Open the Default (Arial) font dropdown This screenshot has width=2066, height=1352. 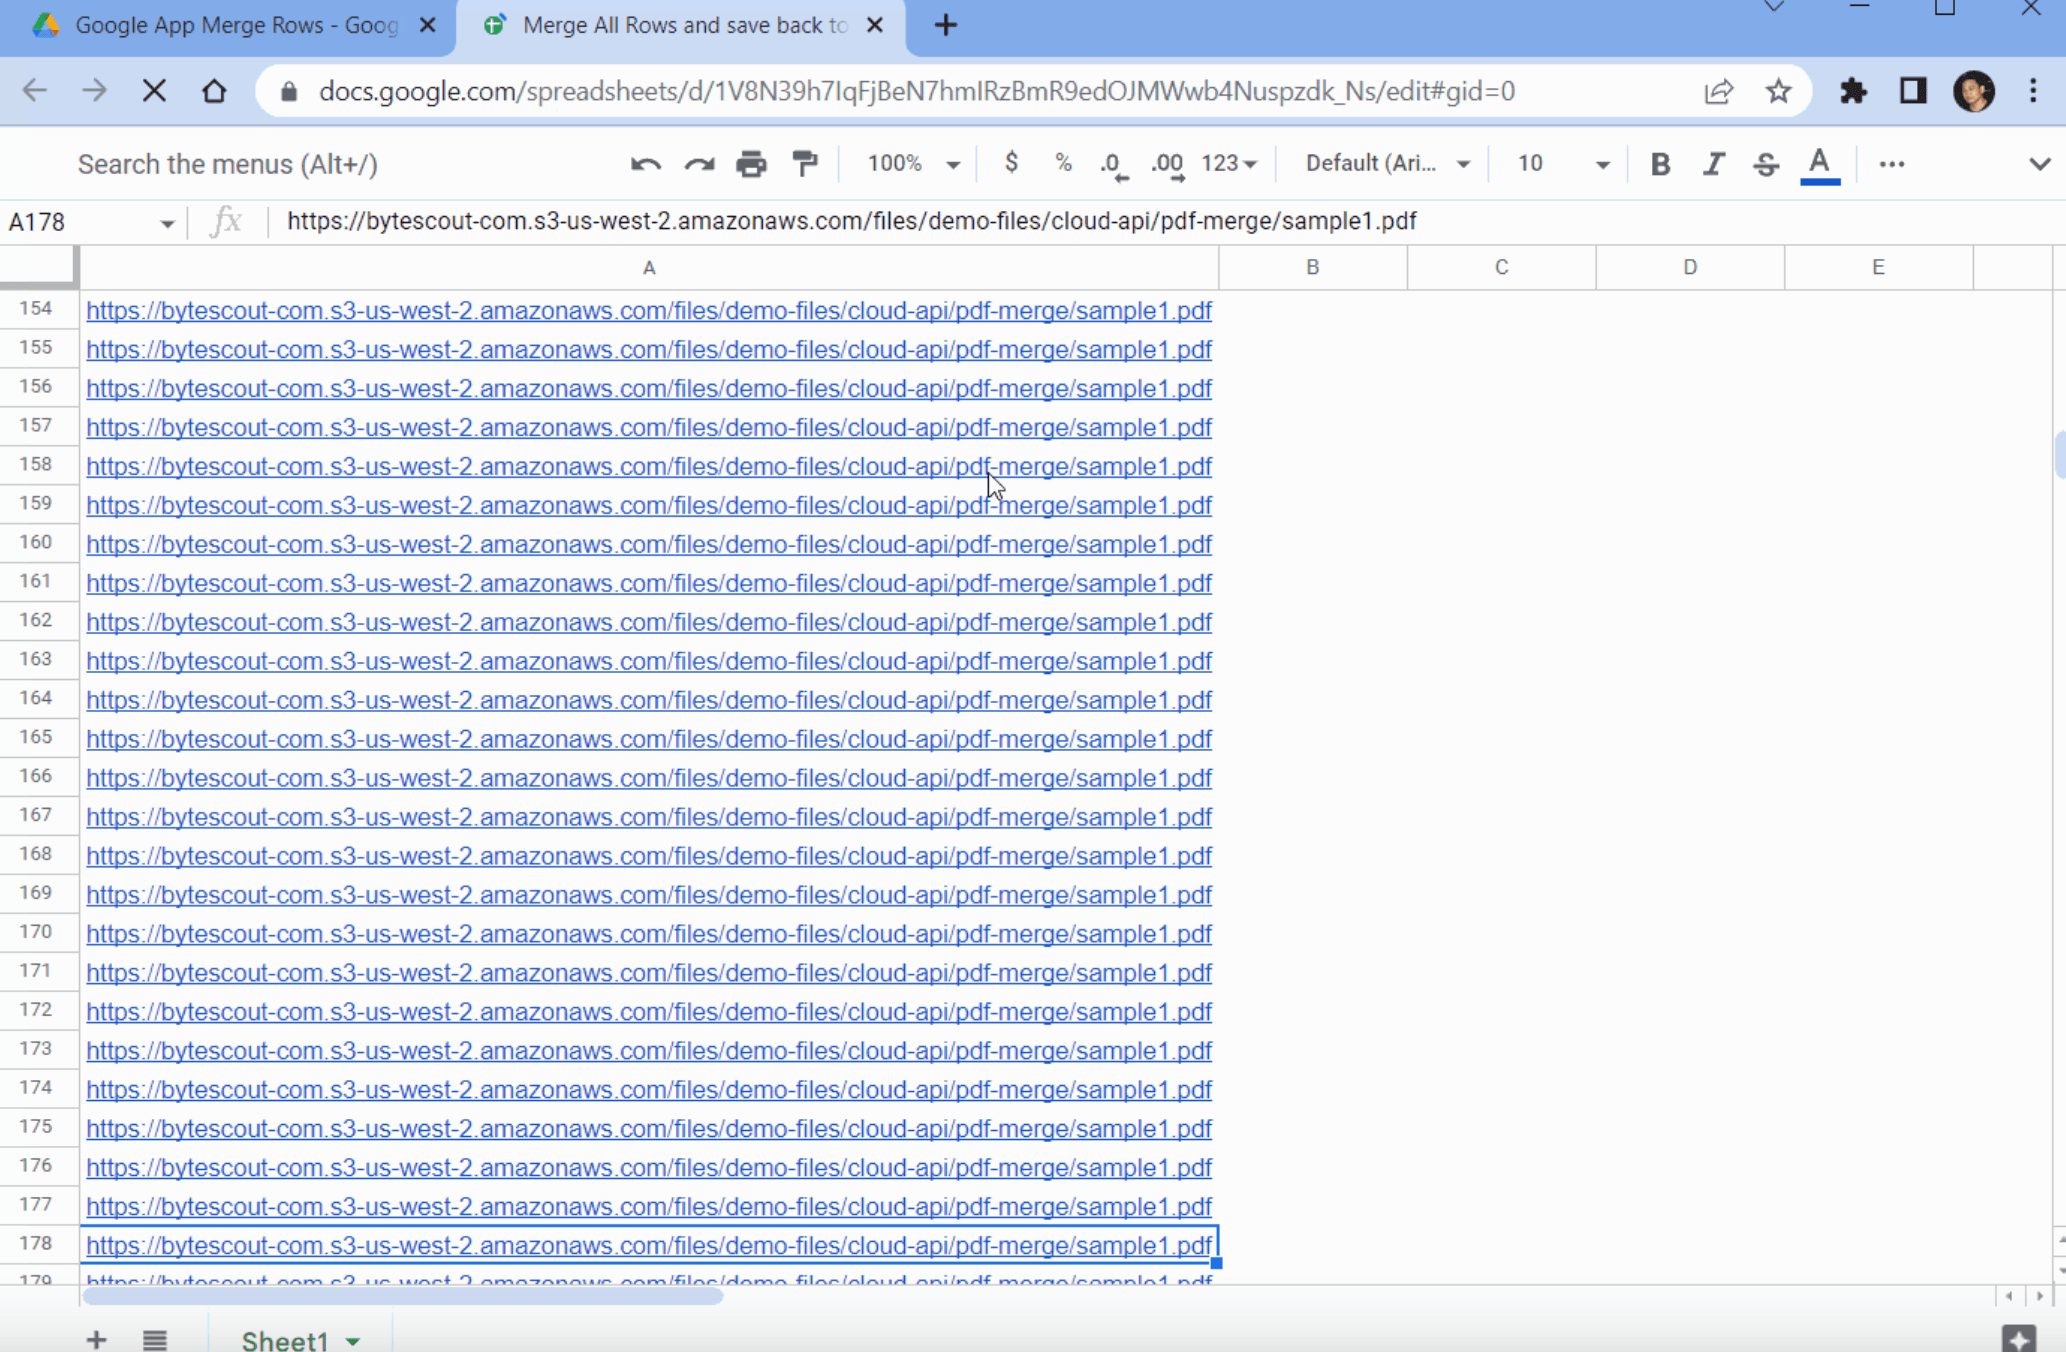pos(1387,164)
